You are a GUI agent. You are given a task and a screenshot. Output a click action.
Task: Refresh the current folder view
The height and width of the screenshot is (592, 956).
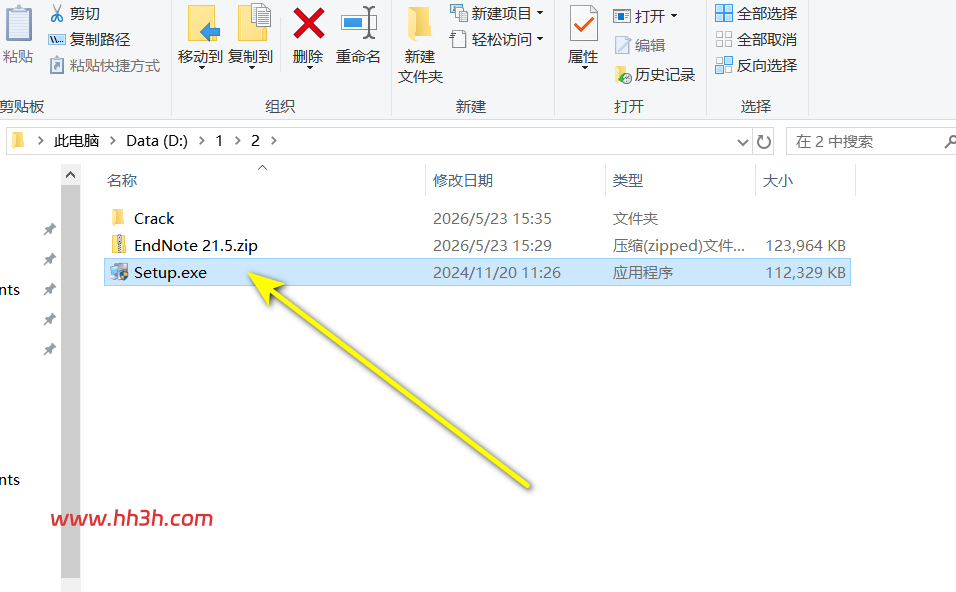[763, 142]
